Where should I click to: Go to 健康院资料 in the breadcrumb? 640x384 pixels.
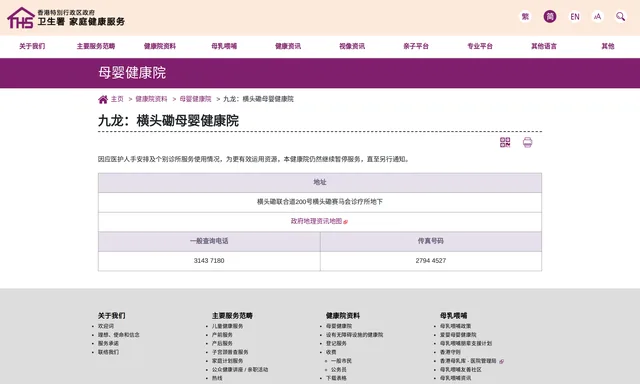[151, 99]
